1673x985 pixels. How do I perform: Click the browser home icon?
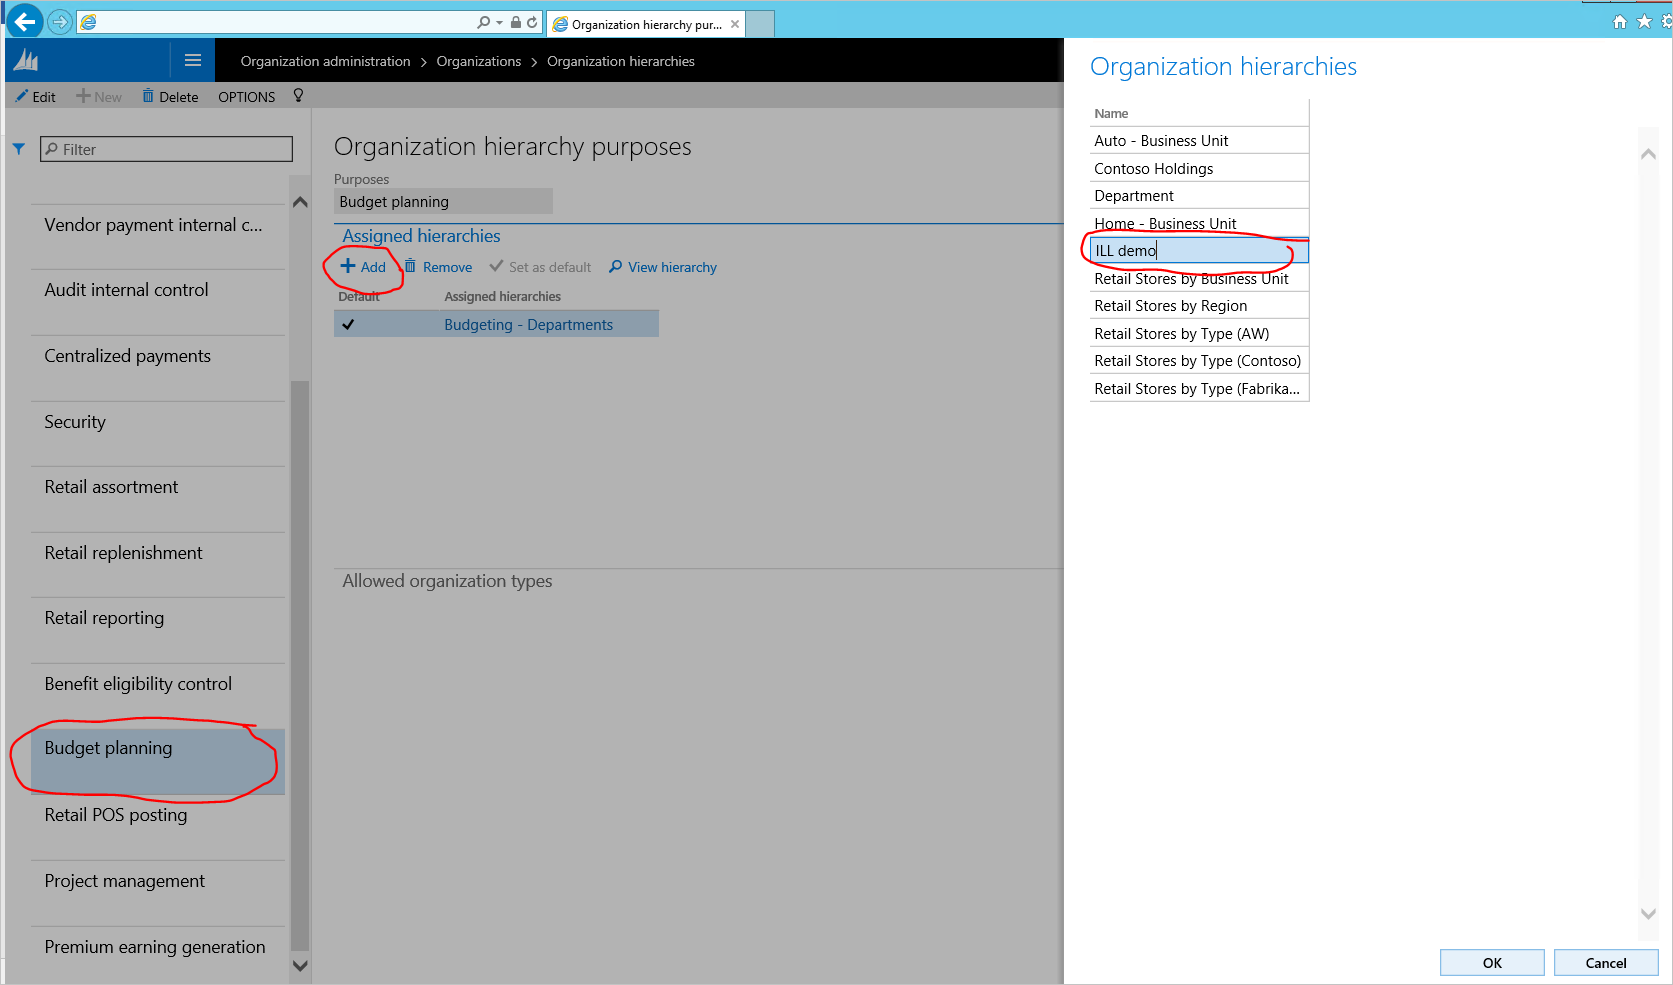pos(1620,22)
